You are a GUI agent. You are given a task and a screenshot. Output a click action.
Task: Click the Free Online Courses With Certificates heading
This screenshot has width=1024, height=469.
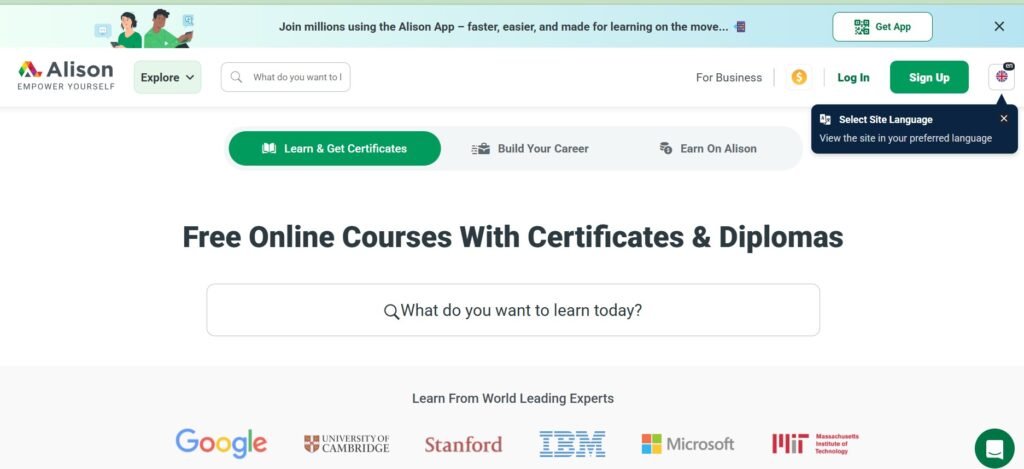point(513,237)
